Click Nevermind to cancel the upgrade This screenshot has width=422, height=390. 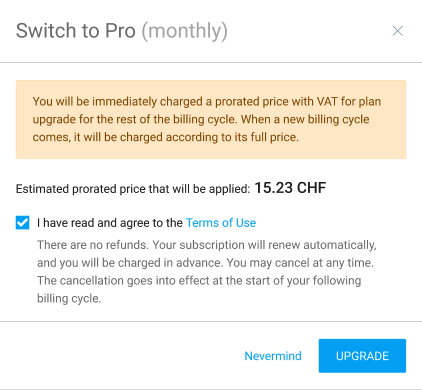coord(273,356)
